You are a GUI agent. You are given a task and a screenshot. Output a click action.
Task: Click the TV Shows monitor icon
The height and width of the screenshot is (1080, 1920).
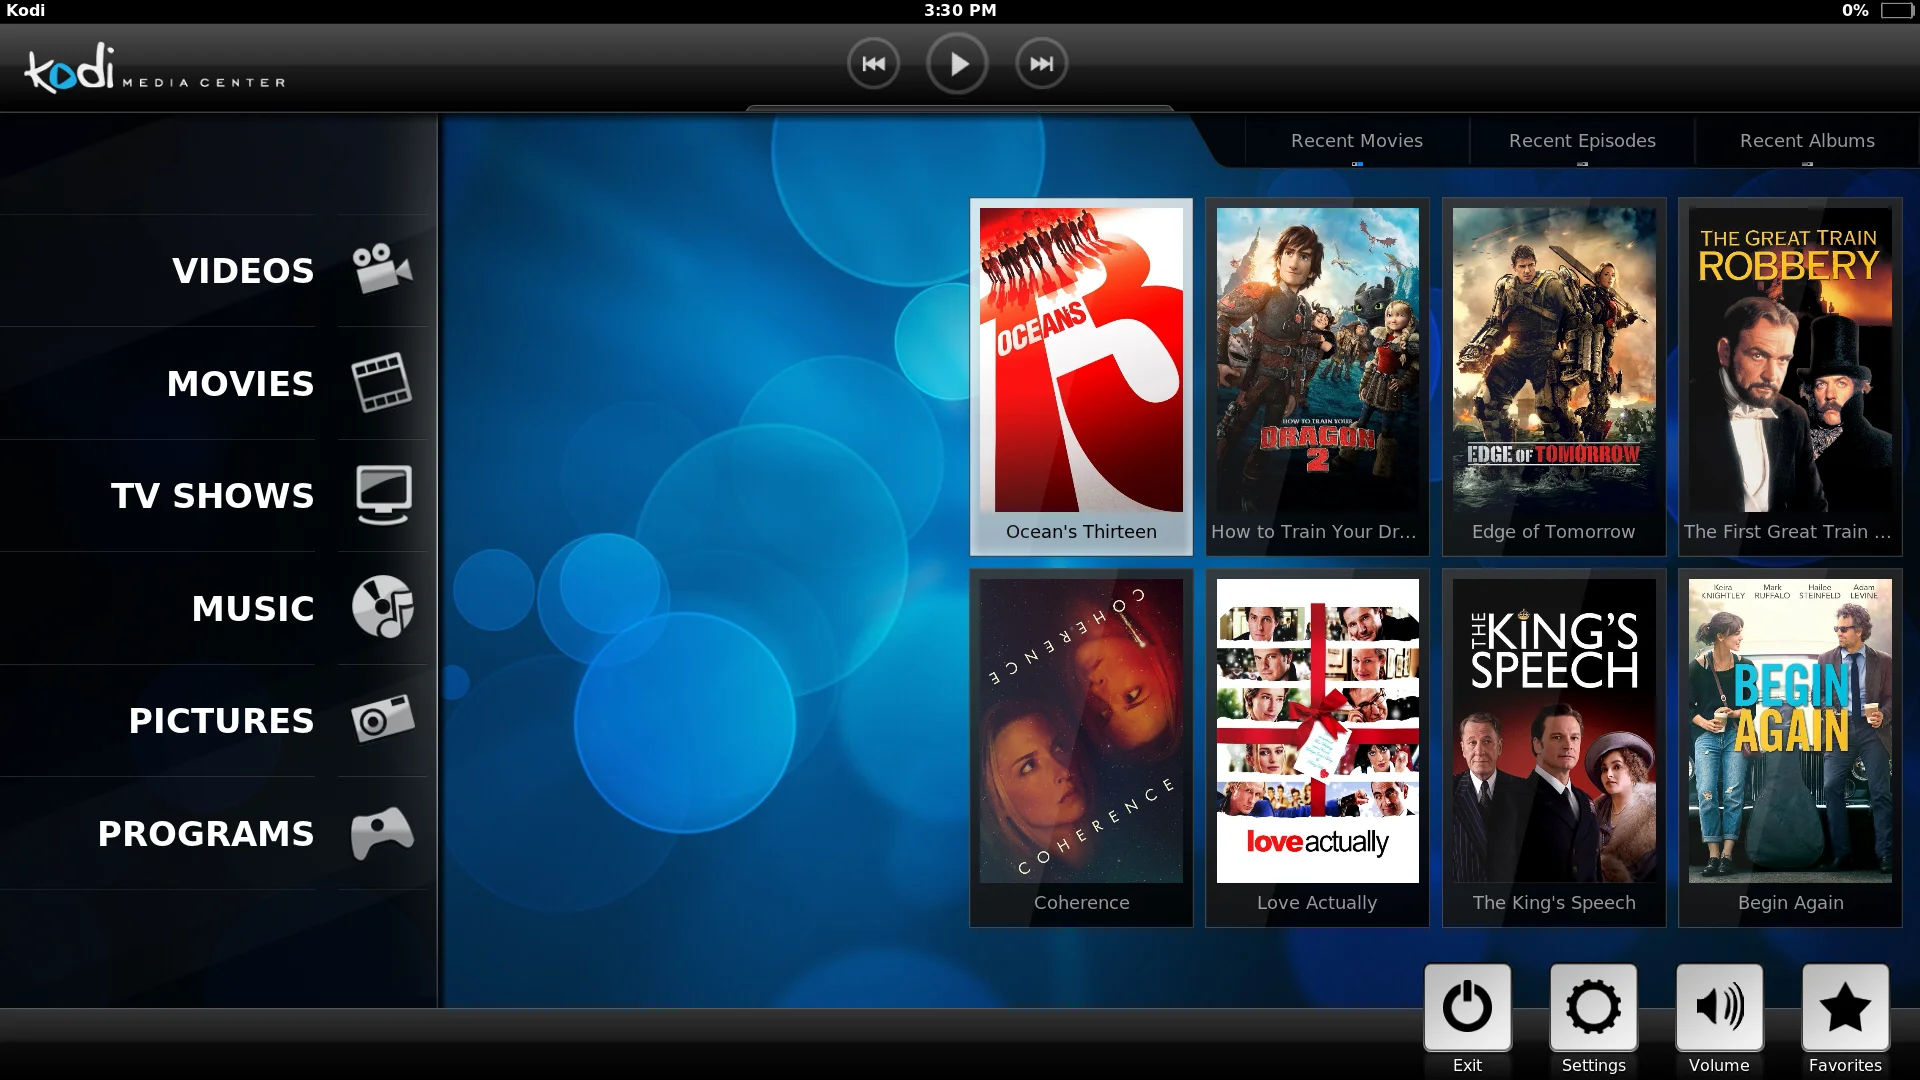(383, 494)
